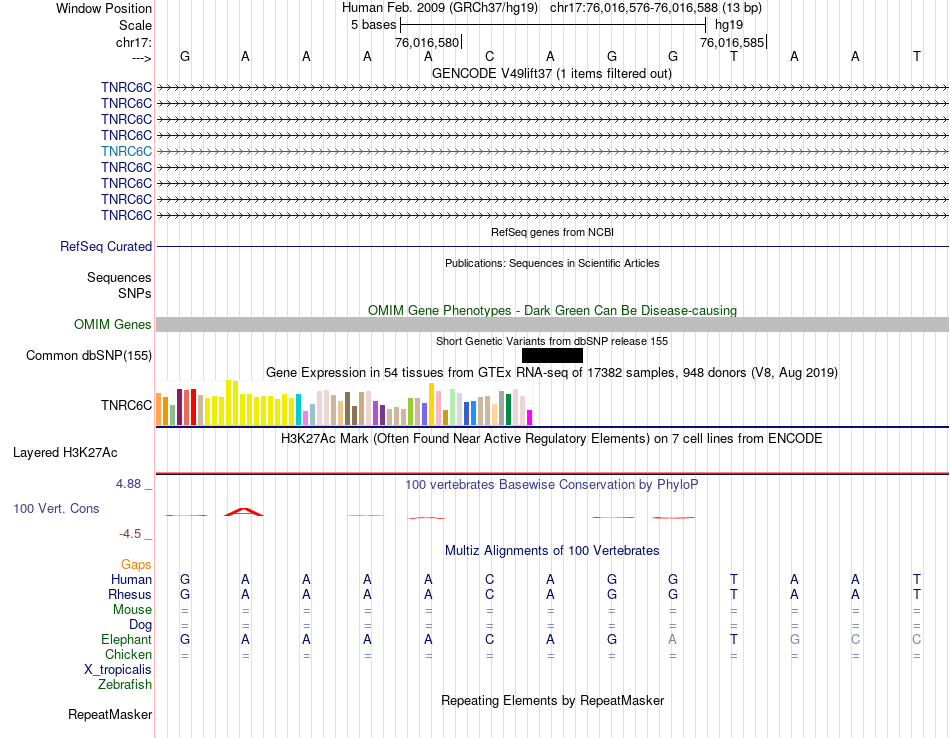Click the Human alignment row label
The width and height of the screenshot is (950, 738).
(x=131, y=580)
